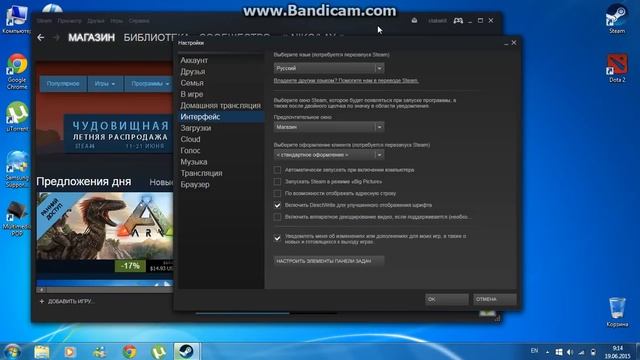This screenshot has height=360, width=640.
Task: Open File Explorer from the taskbar
Action: [x=42, y=351]
